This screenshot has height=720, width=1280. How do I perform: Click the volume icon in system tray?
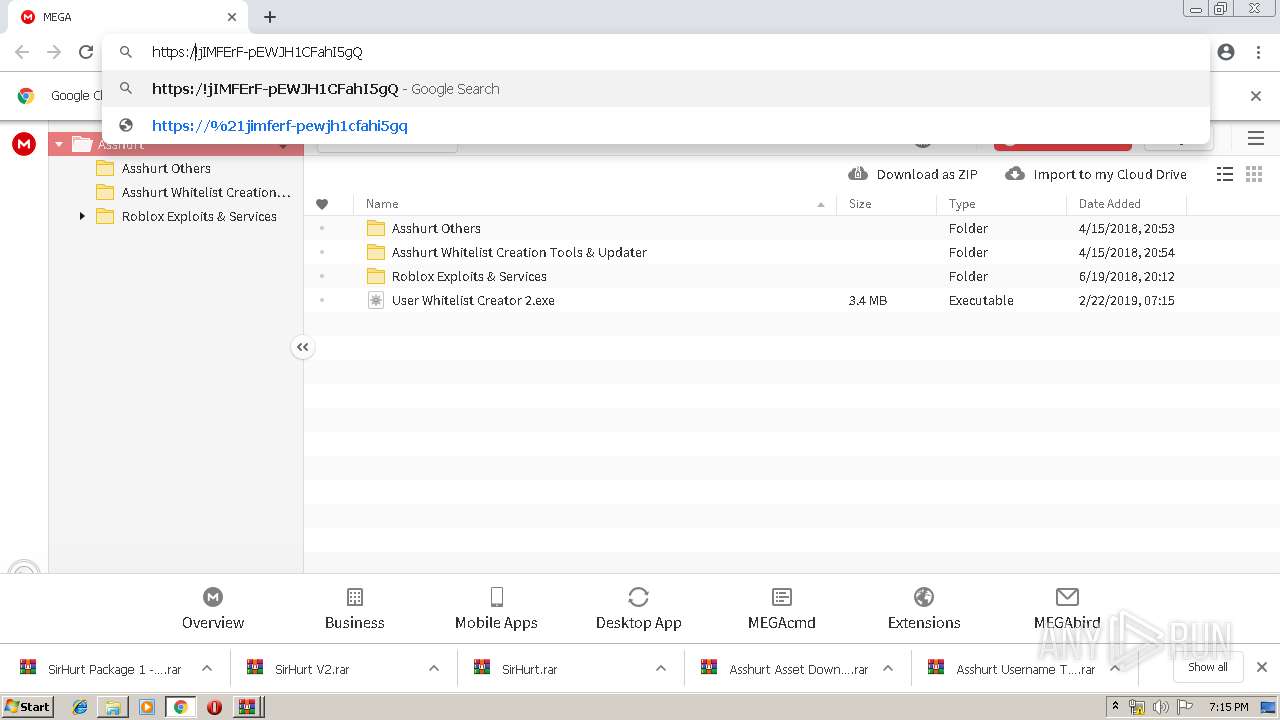[x=1161, y=707]
